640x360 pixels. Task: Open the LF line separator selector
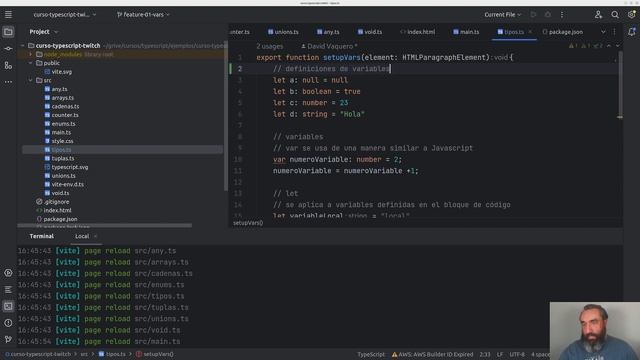[x=500, y=354]
